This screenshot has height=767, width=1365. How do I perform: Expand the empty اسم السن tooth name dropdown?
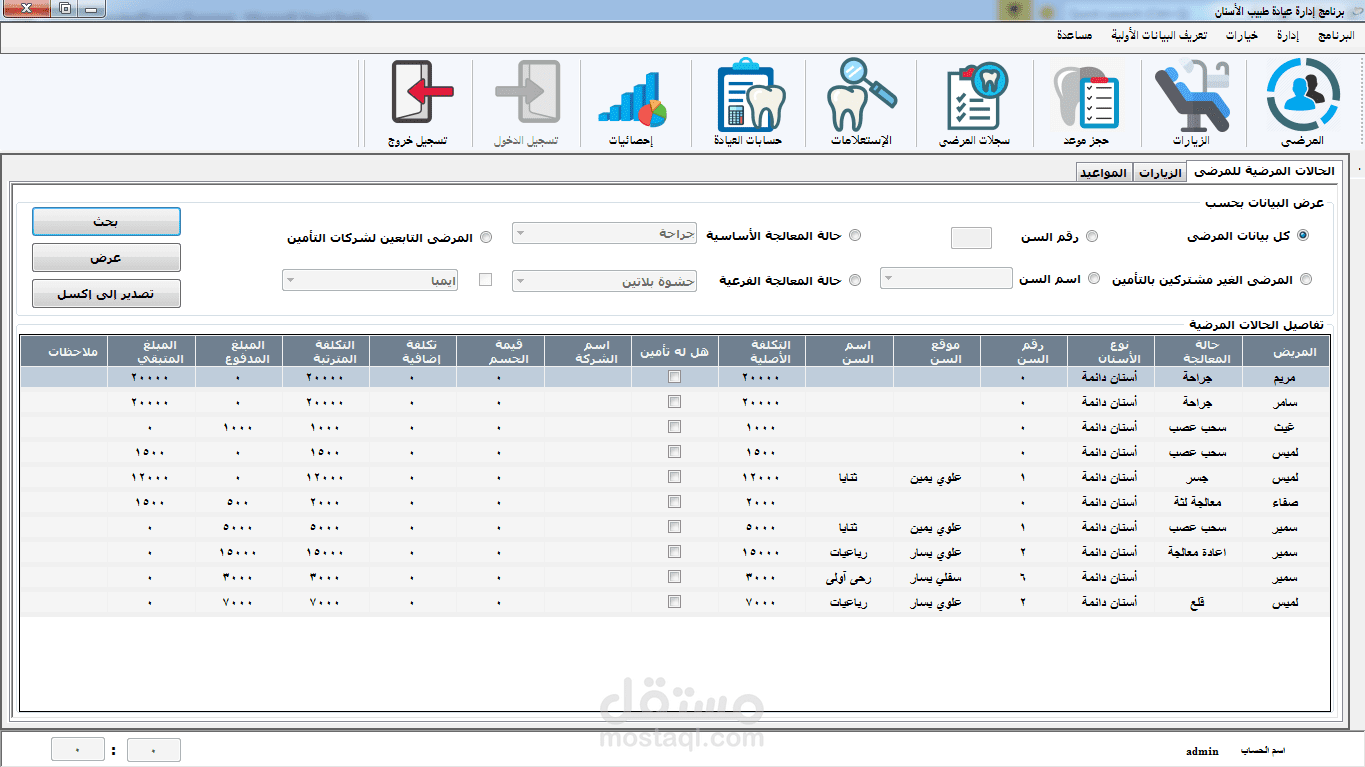(x=947, y=278)
